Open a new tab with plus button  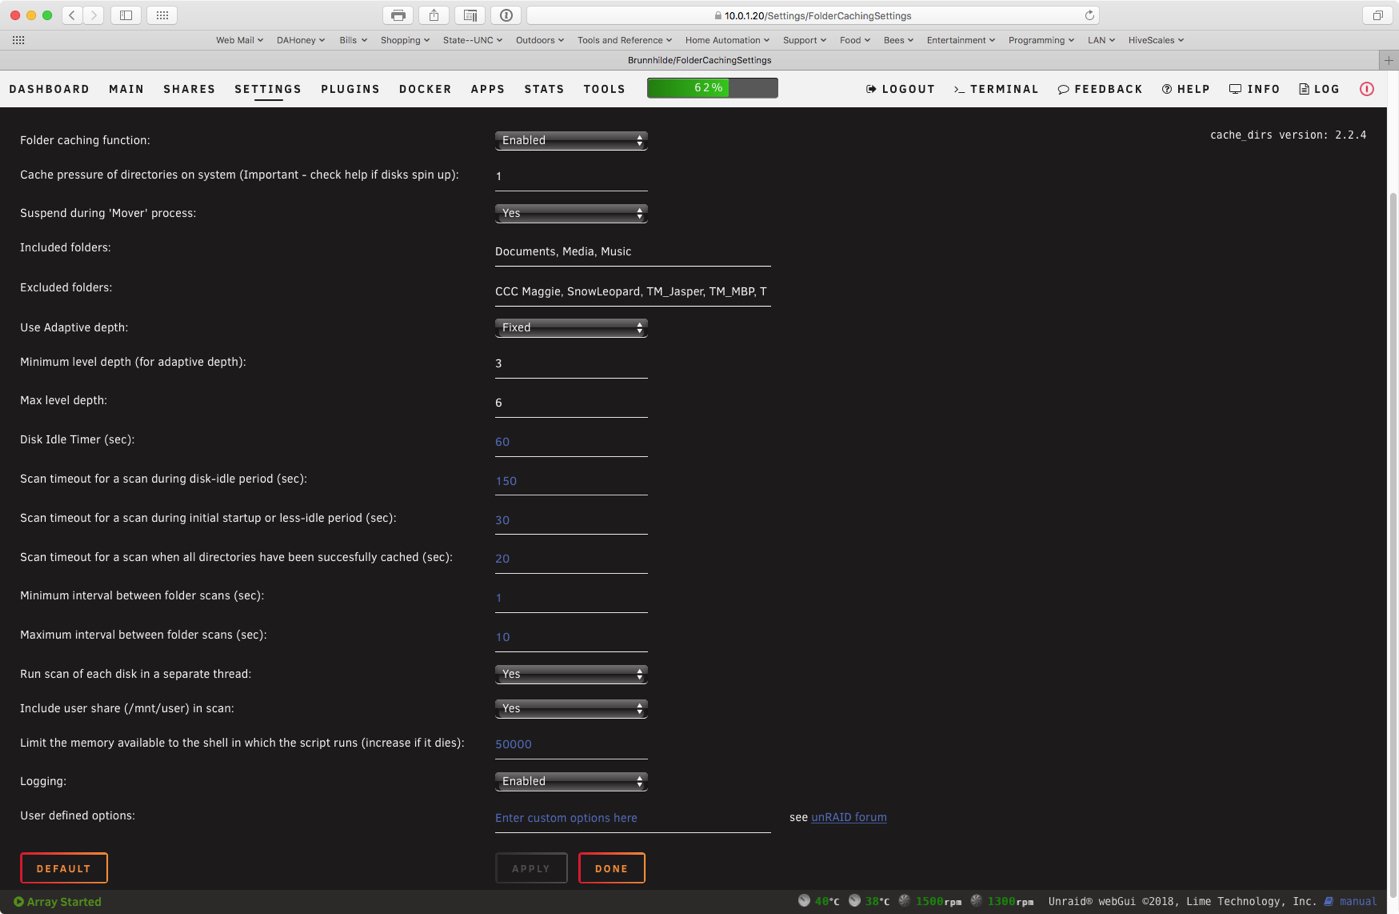1389,60
